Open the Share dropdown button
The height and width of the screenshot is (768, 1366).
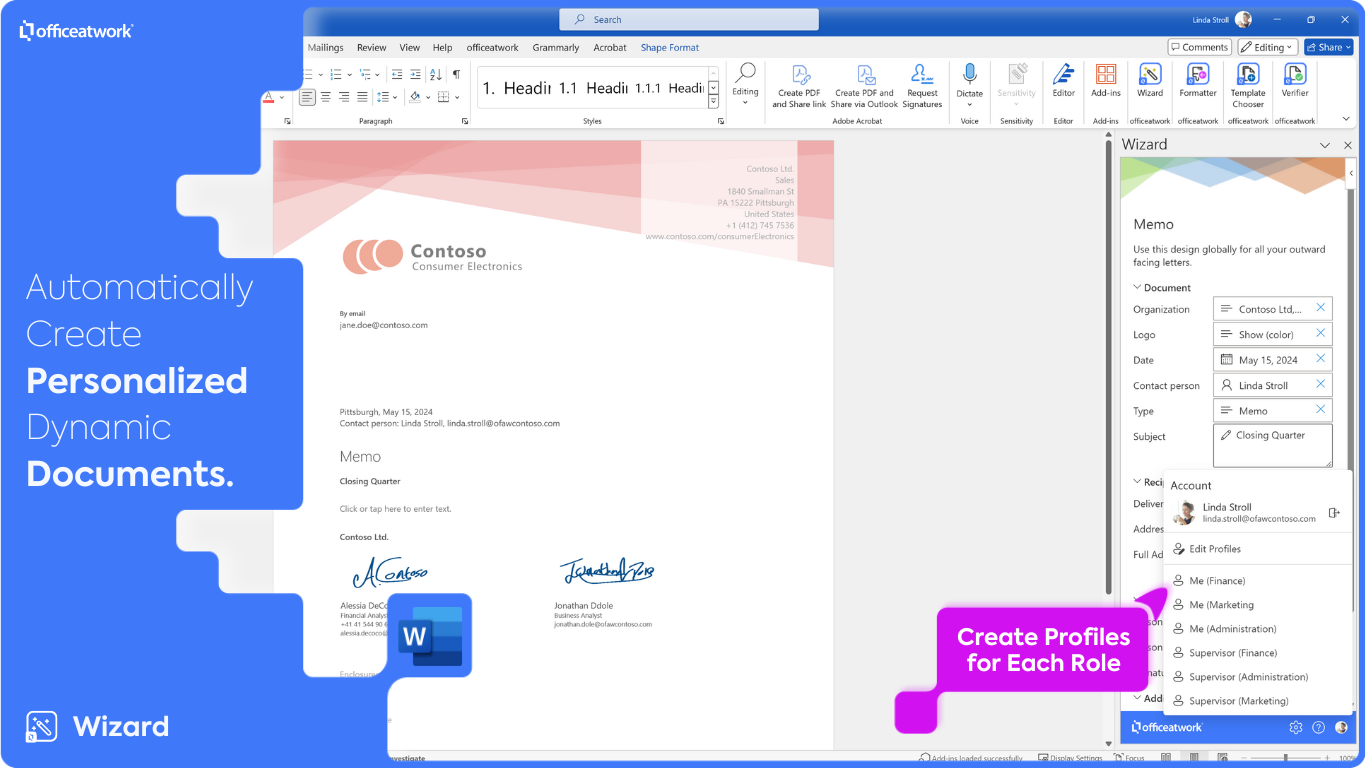[x=1329, y=47]
